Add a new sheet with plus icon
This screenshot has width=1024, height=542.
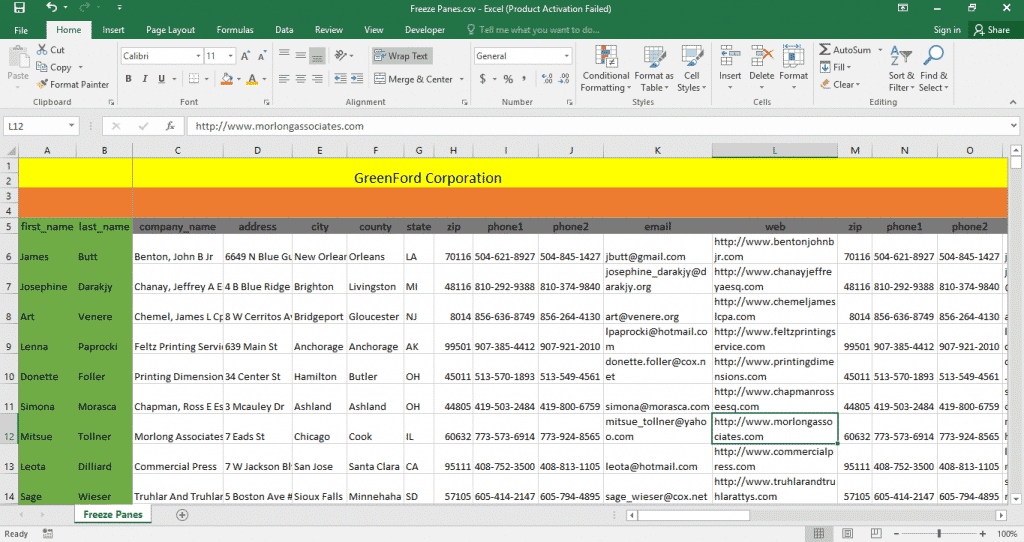(182, 514)
